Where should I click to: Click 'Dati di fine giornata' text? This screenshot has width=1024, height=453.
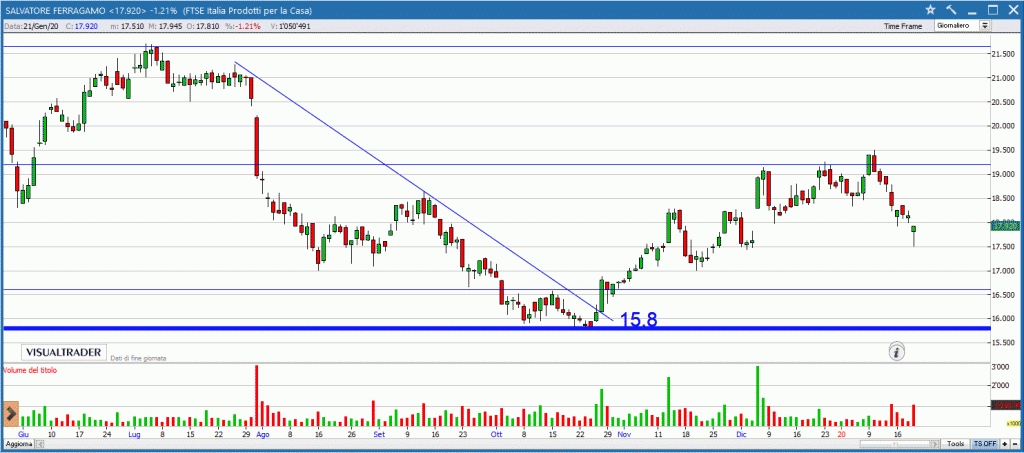pyautogui.click(x=138, y=358)
